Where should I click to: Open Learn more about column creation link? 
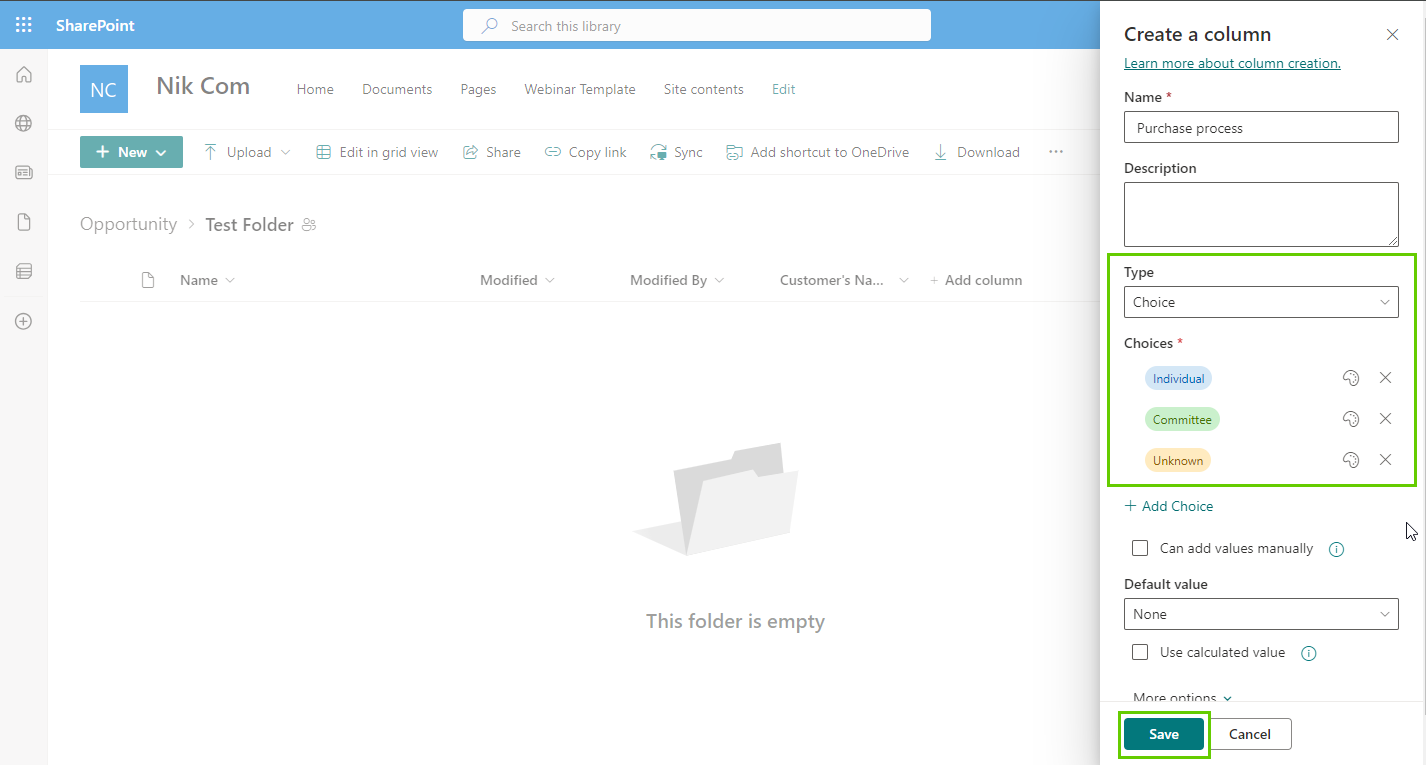pos(1232,63)
